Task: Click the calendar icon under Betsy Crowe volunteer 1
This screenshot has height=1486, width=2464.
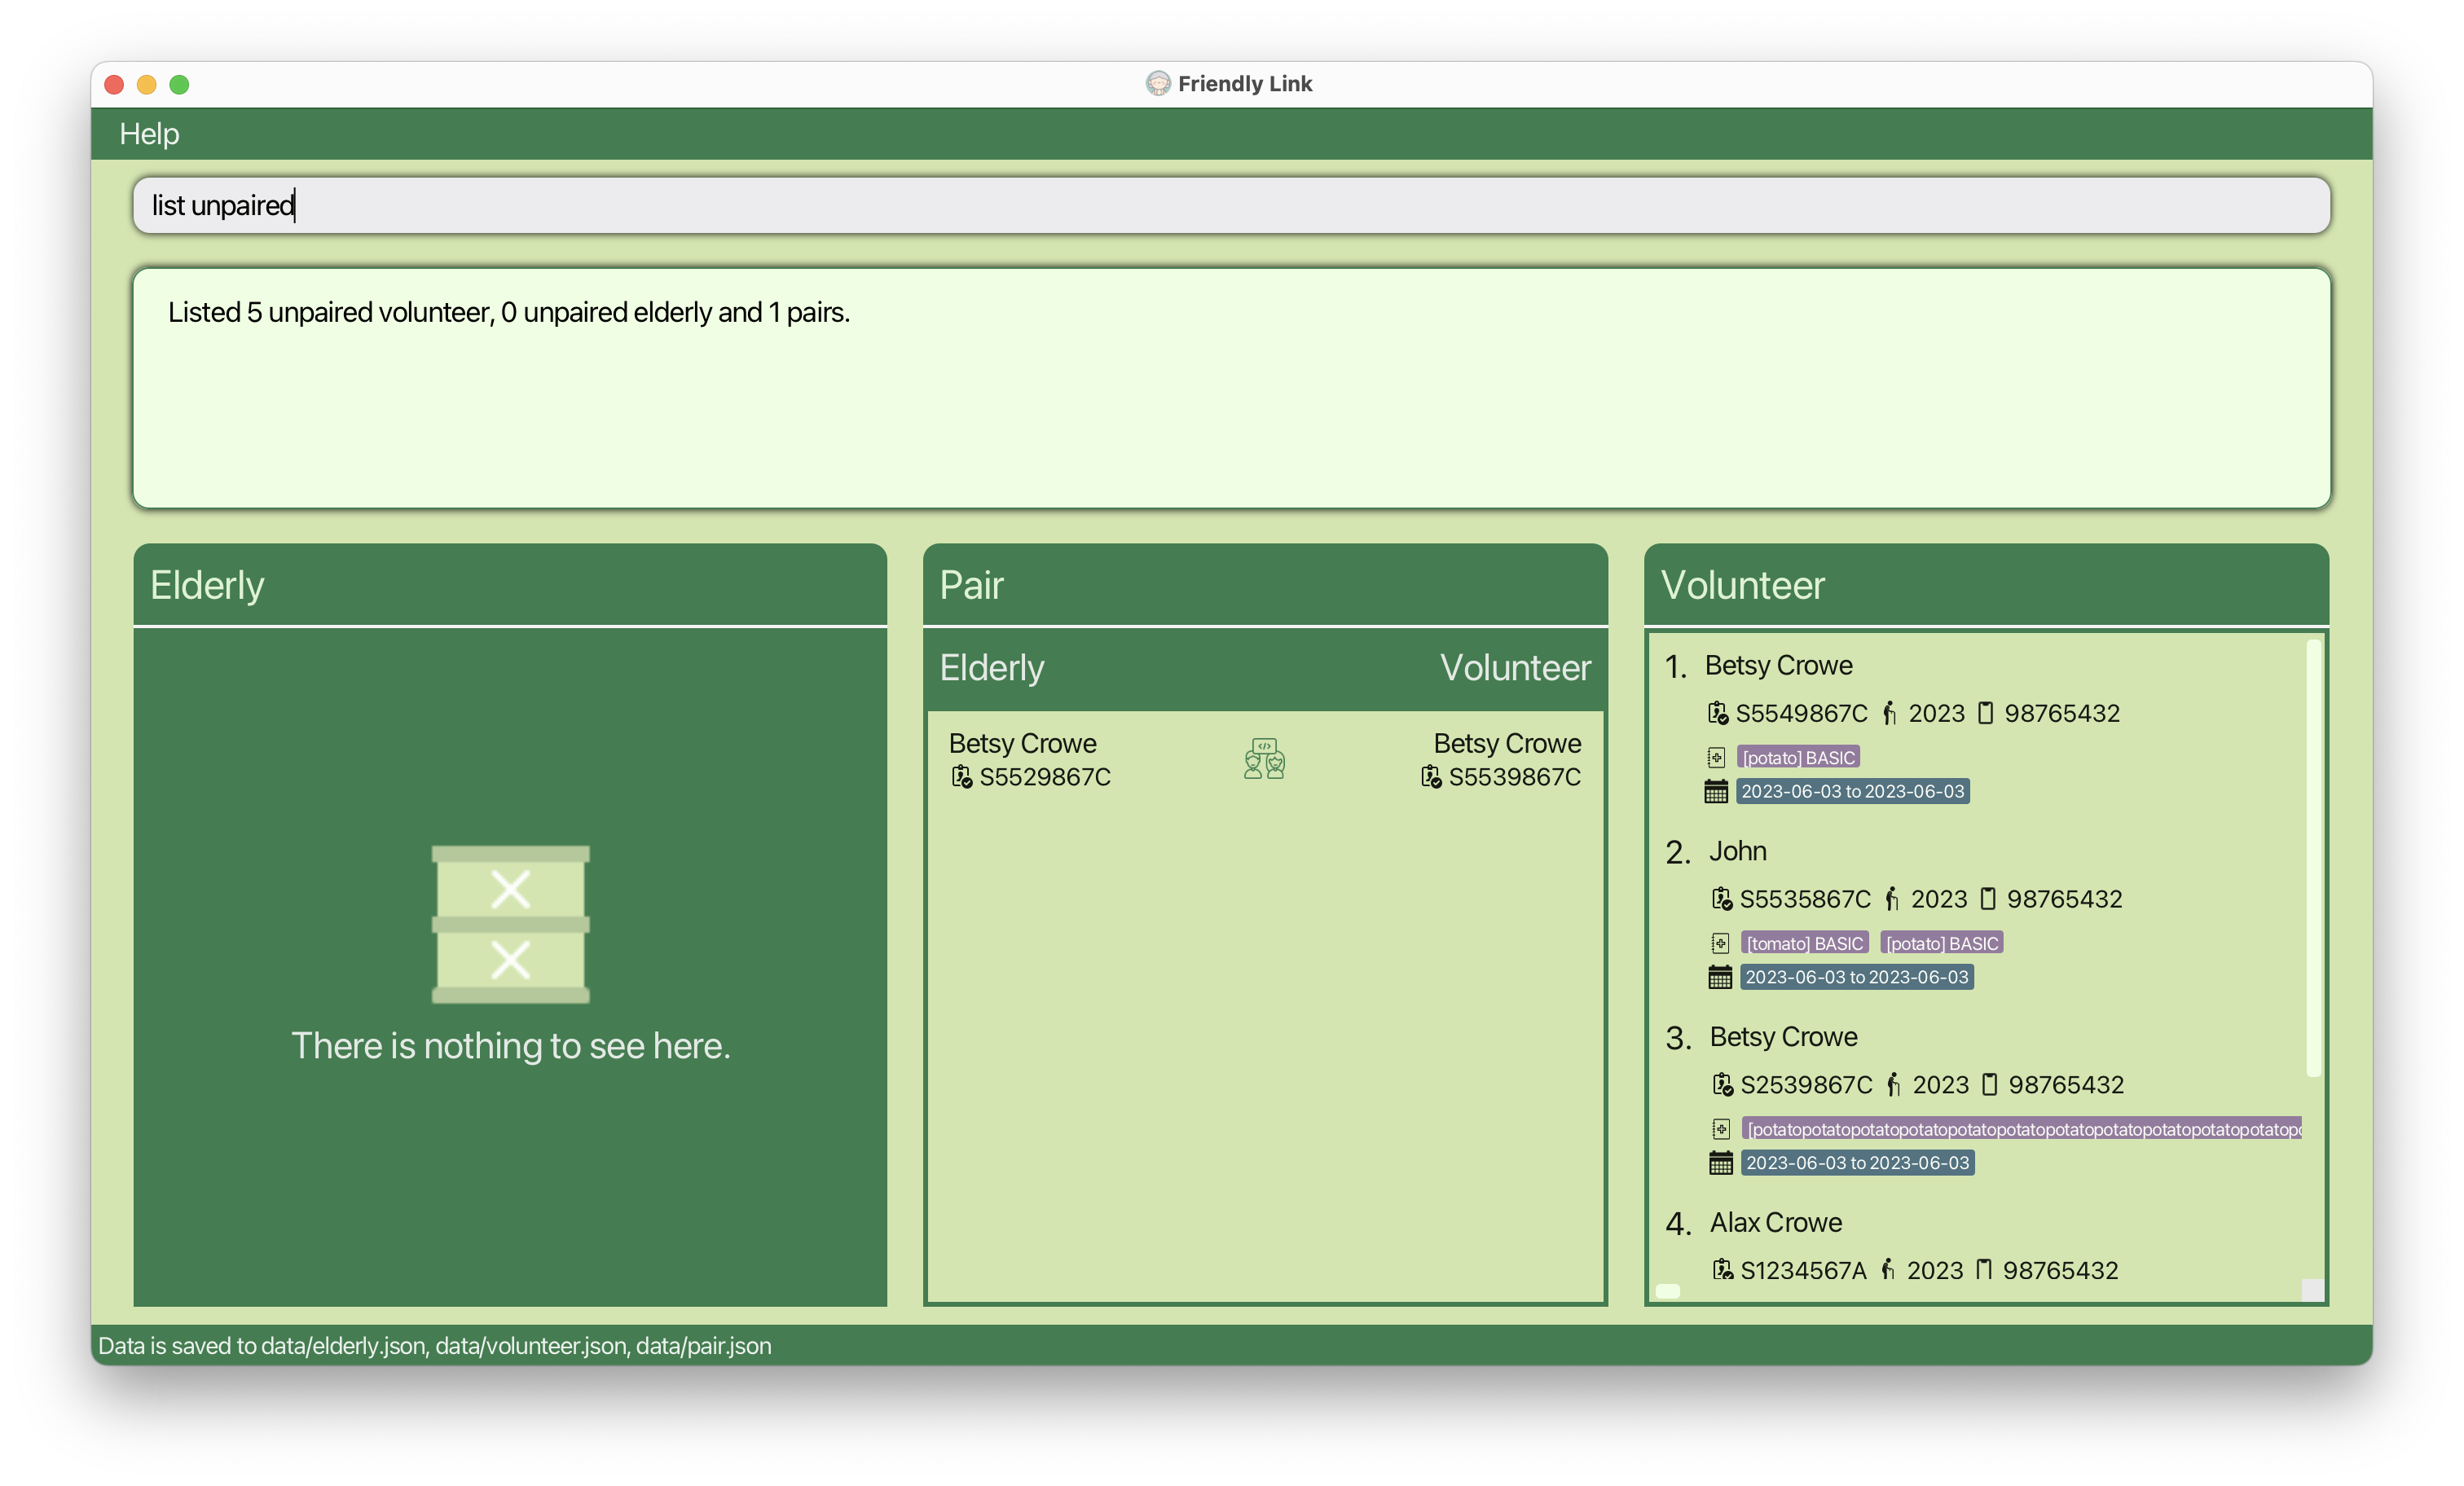Action: tap(1716, 792)
